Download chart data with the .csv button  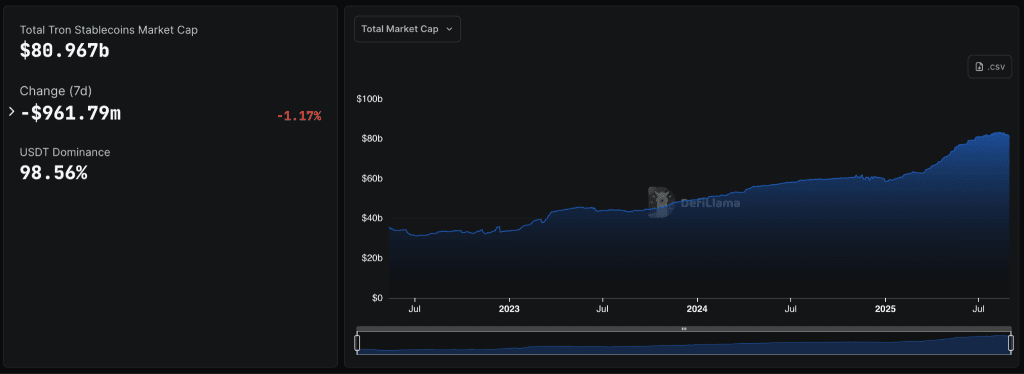(x=989, y=67)
